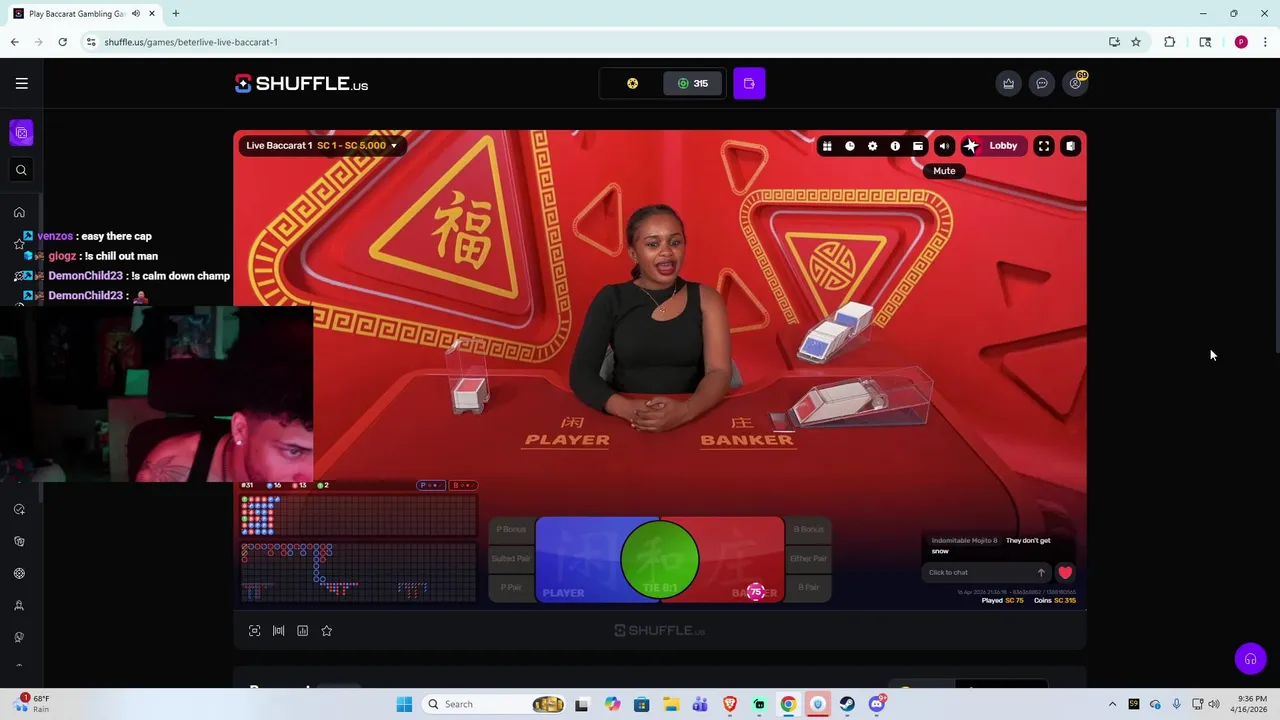Place an Either Pair side bet
1280x720 pixels.
808,558
